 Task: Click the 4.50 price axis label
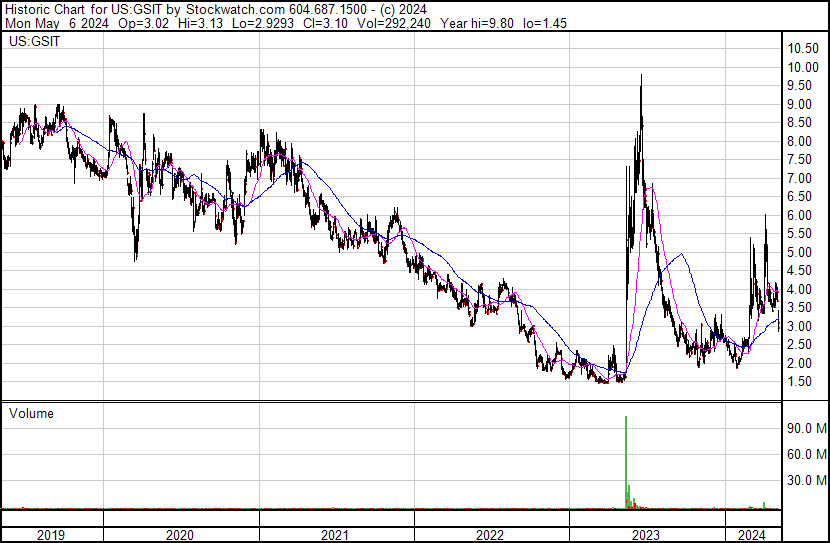[799, 270]
